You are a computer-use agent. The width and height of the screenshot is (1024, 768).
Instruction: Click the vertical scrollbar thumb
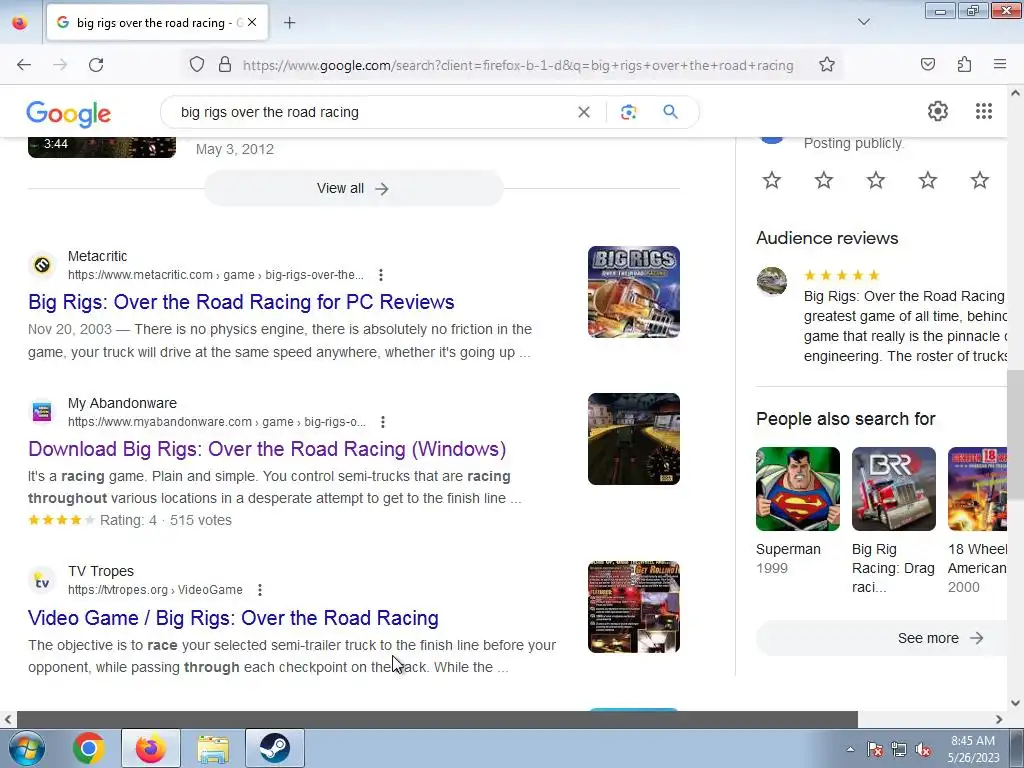click(1015, 435)
